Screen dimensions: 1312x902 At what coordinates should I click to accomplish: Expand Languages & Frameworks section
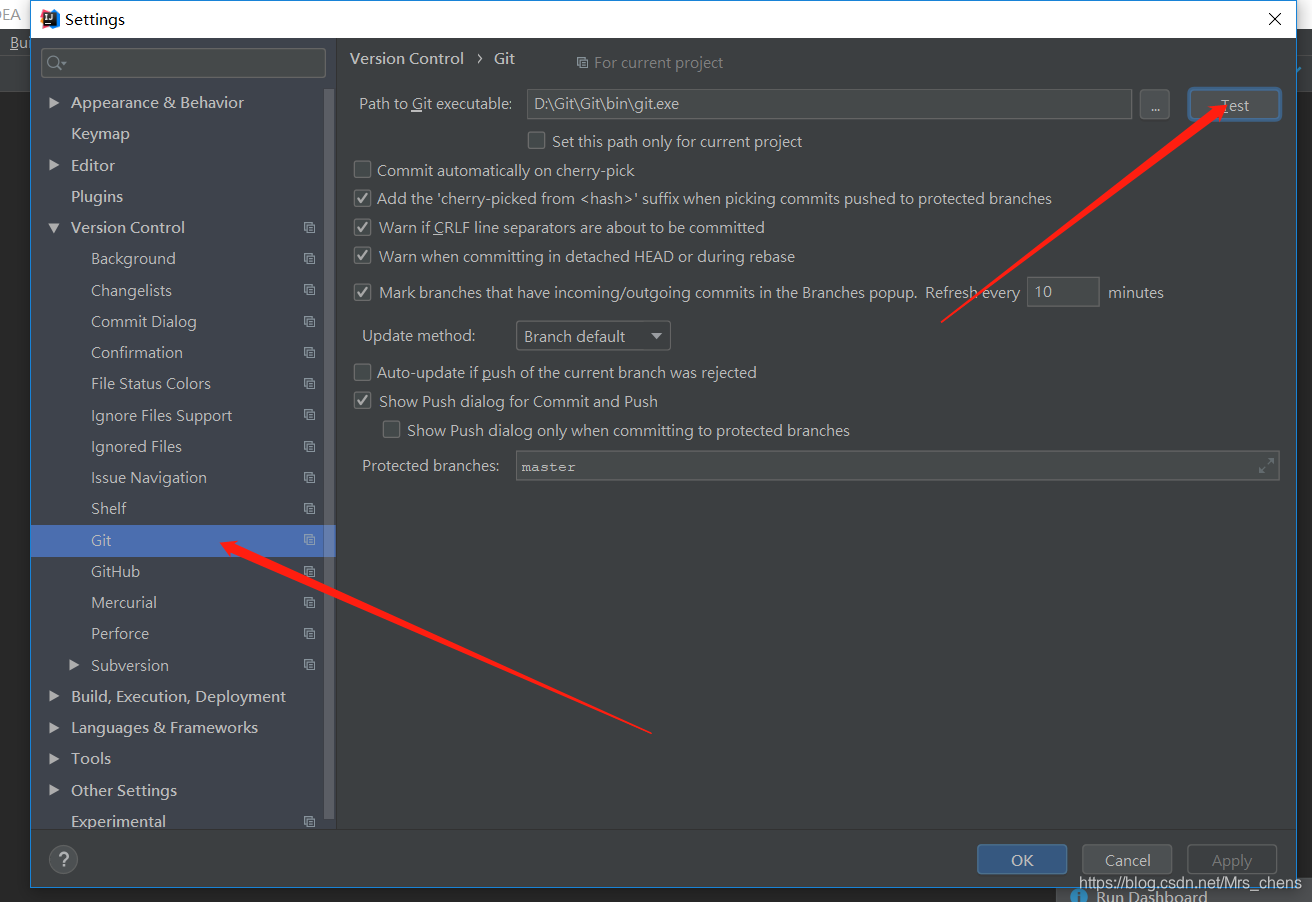(54, 727)
